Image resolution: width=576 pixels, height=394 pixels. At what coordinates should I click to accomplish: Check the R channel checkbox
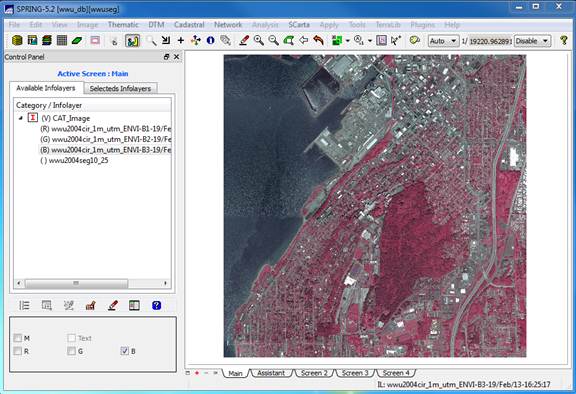tap(17, 351)
